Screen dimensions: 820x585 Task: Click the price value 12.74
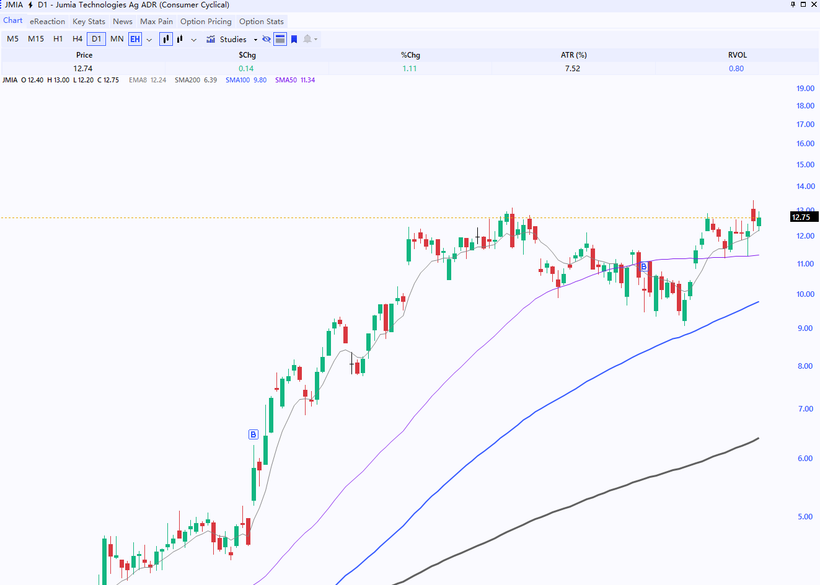(83, 68)
